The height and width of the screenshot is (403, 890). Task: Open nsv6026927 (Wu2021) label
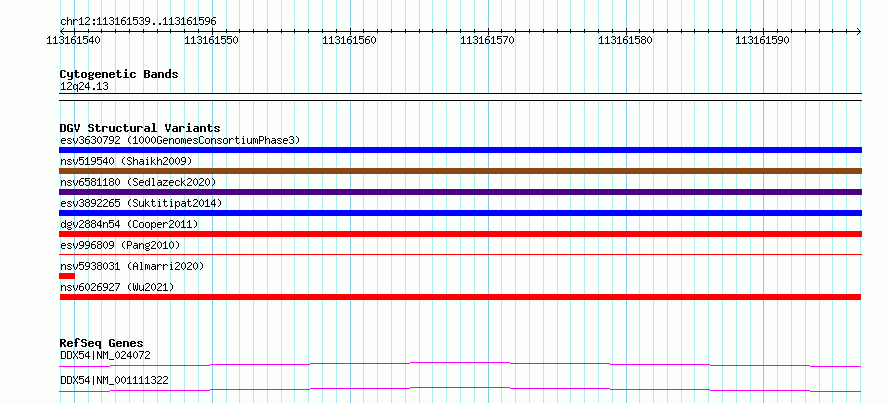117,287
